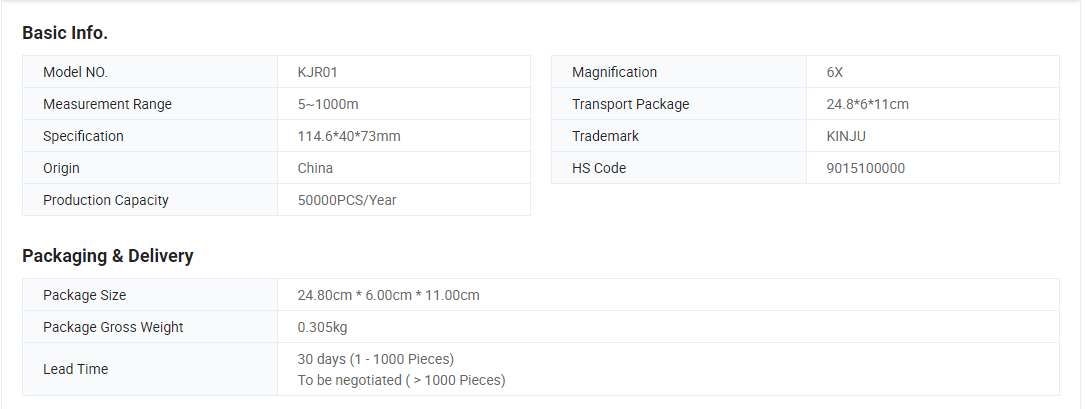The height and width of the screenshot is (409, 1085).
Task: Click the Transport Package value 24.8*6*11cm
Action: [x=868, y=104]
